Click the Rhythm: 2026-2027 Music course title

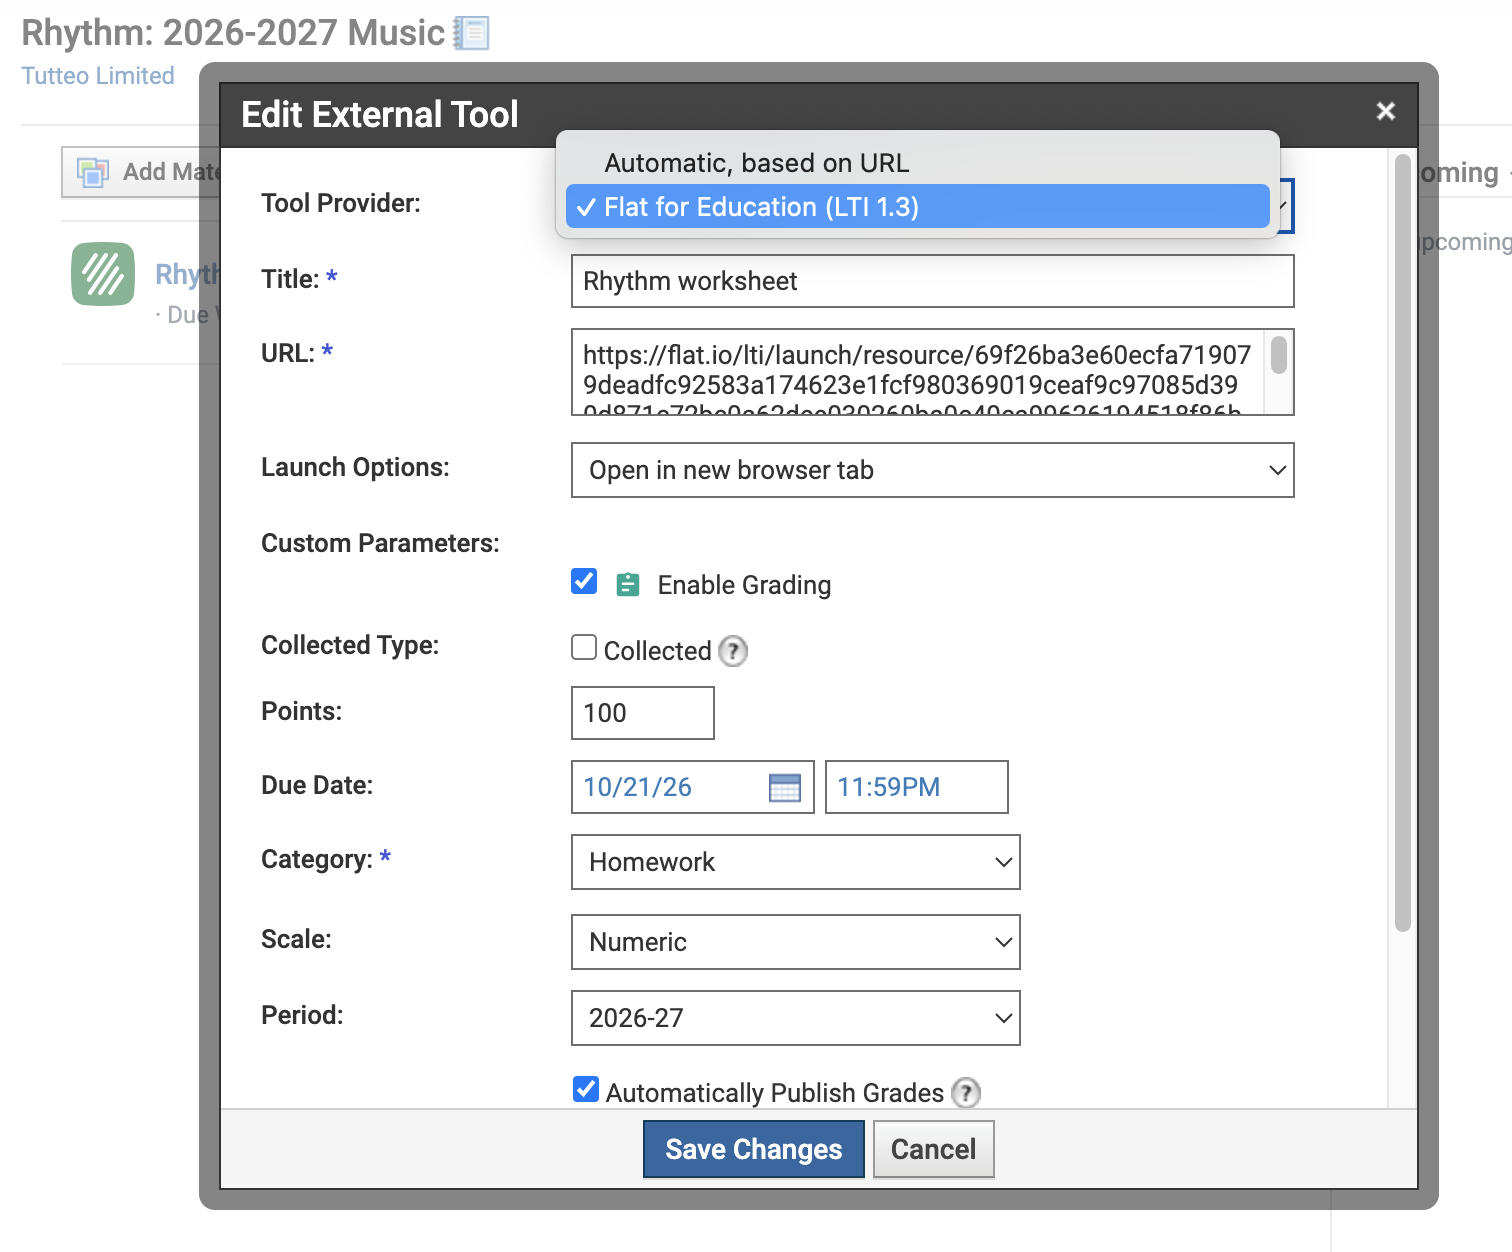[x=233, y=33]
